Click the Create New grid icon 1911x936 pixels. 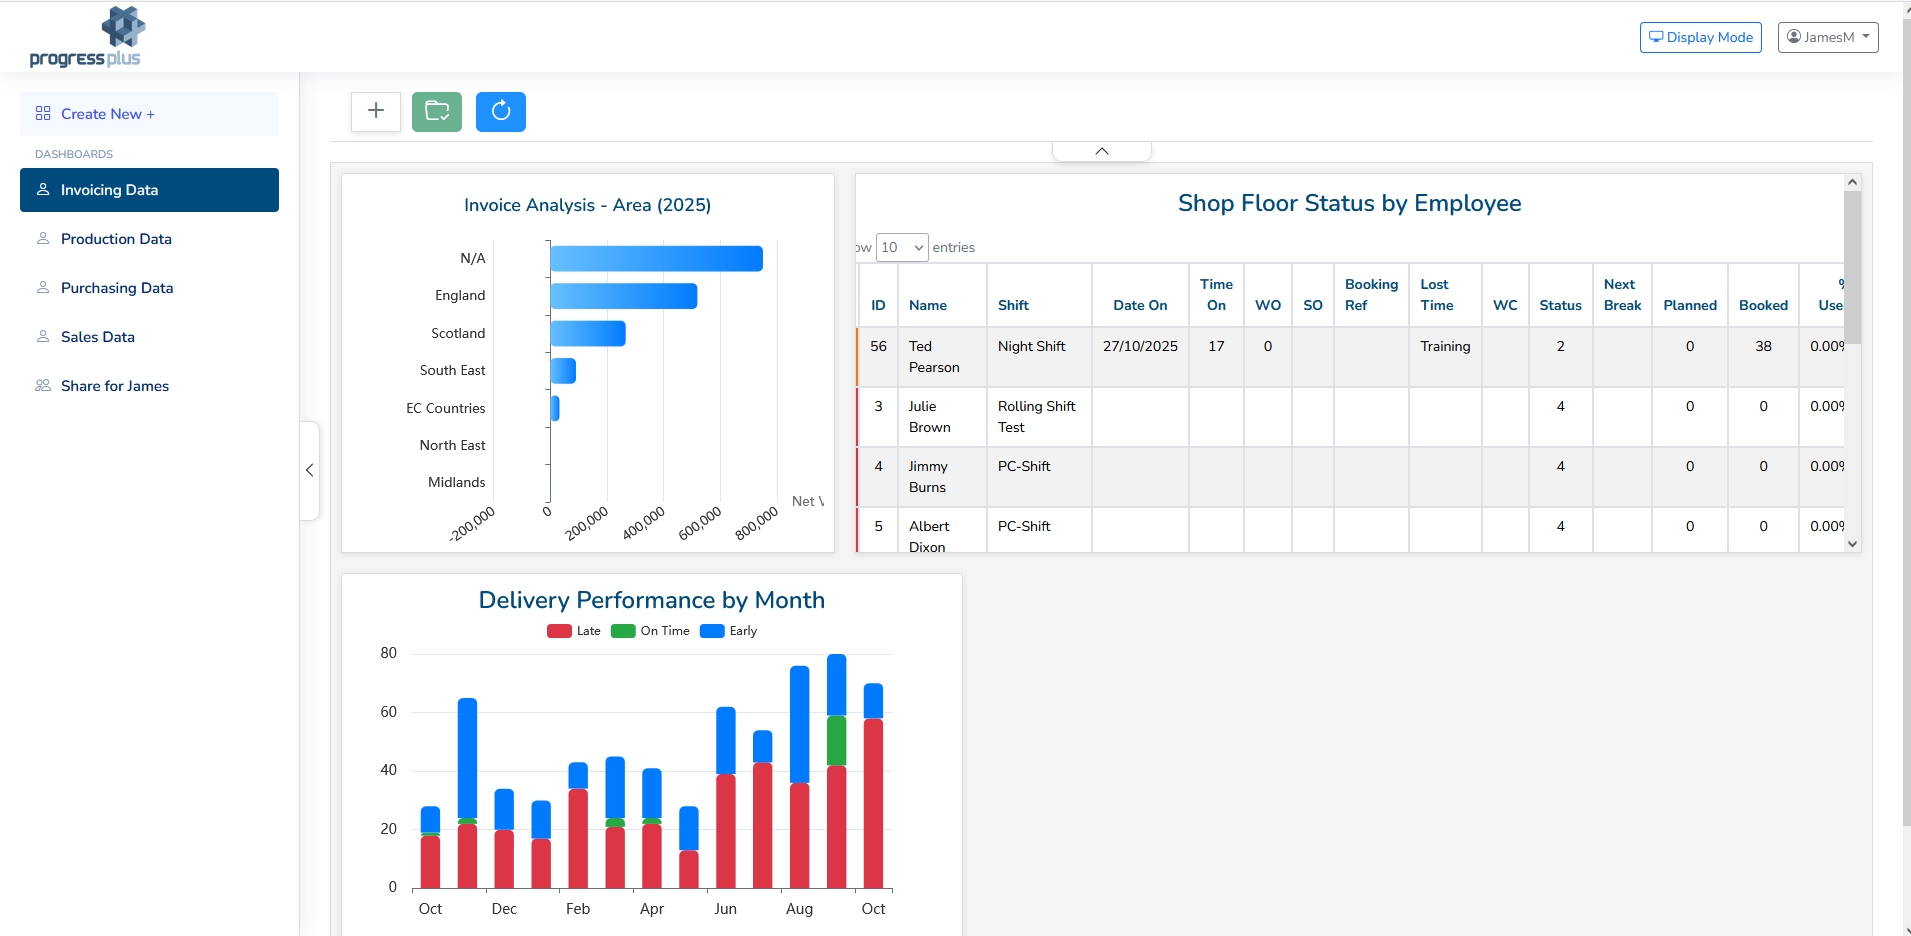click(x=43, y=114)
